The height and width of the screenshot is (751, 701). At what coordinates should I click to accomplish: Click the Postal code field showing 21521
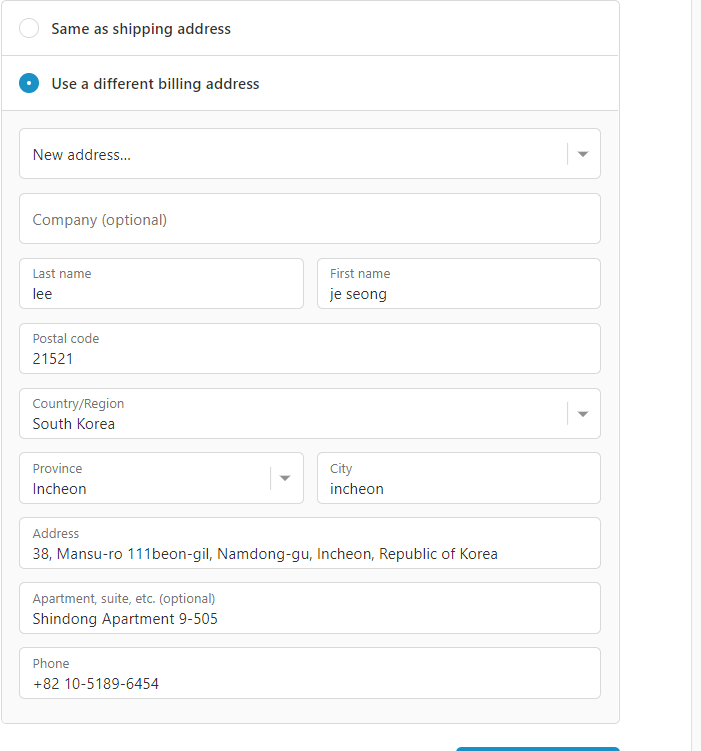(310, 349)
